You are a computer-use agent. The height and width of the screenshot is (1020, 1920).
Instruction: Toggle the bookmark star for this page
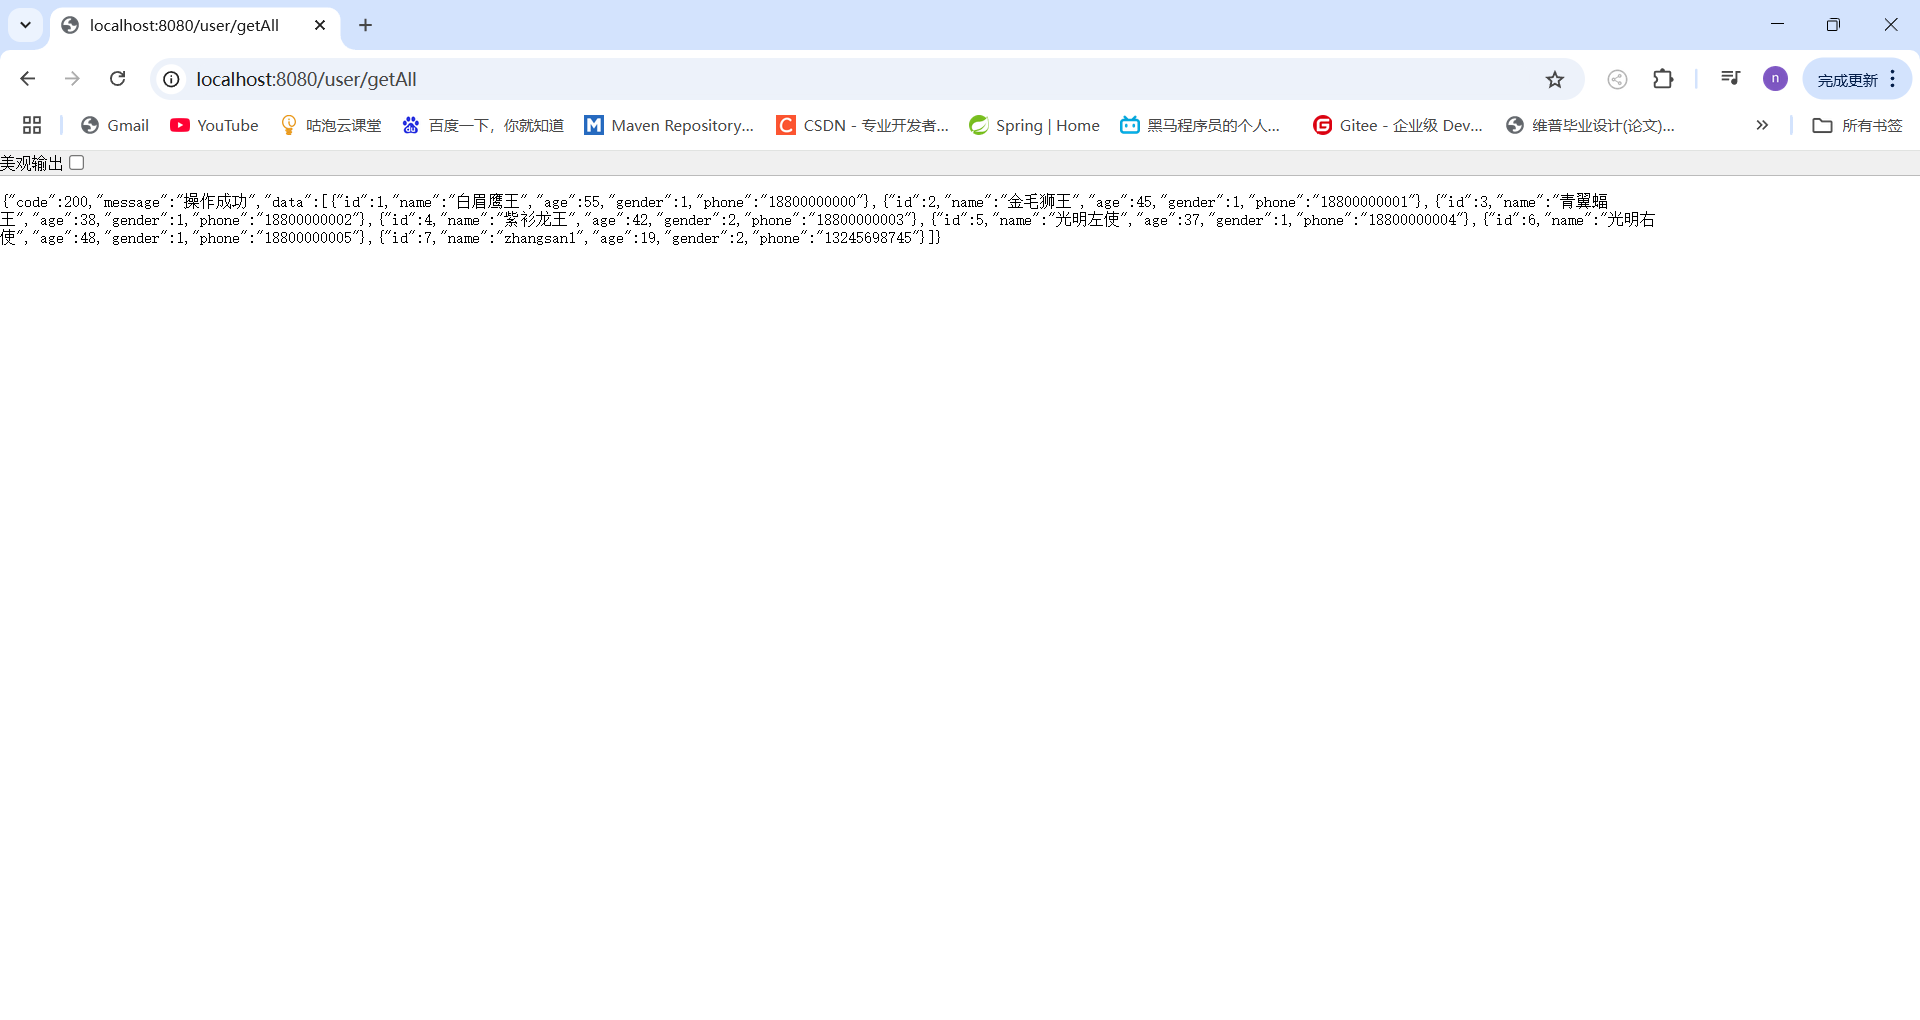[x=1556, y=79]
